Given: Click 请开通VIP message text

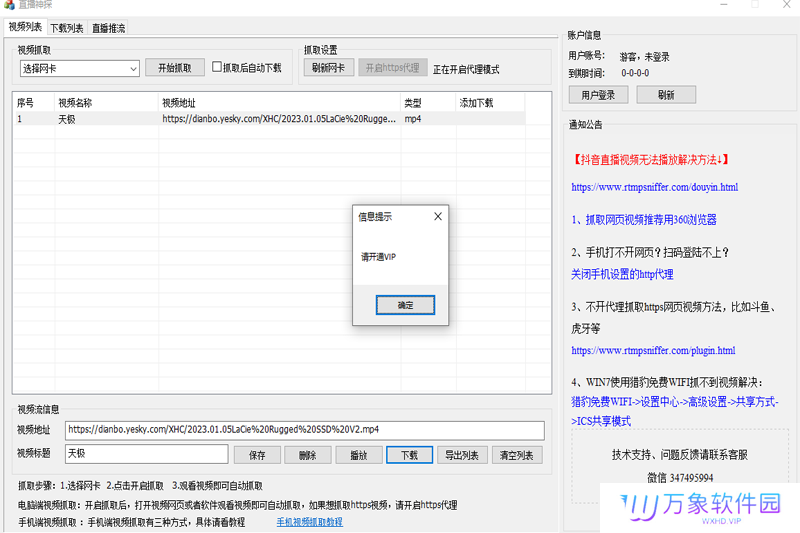Looking at the screenshot, I should click(379, 257).
